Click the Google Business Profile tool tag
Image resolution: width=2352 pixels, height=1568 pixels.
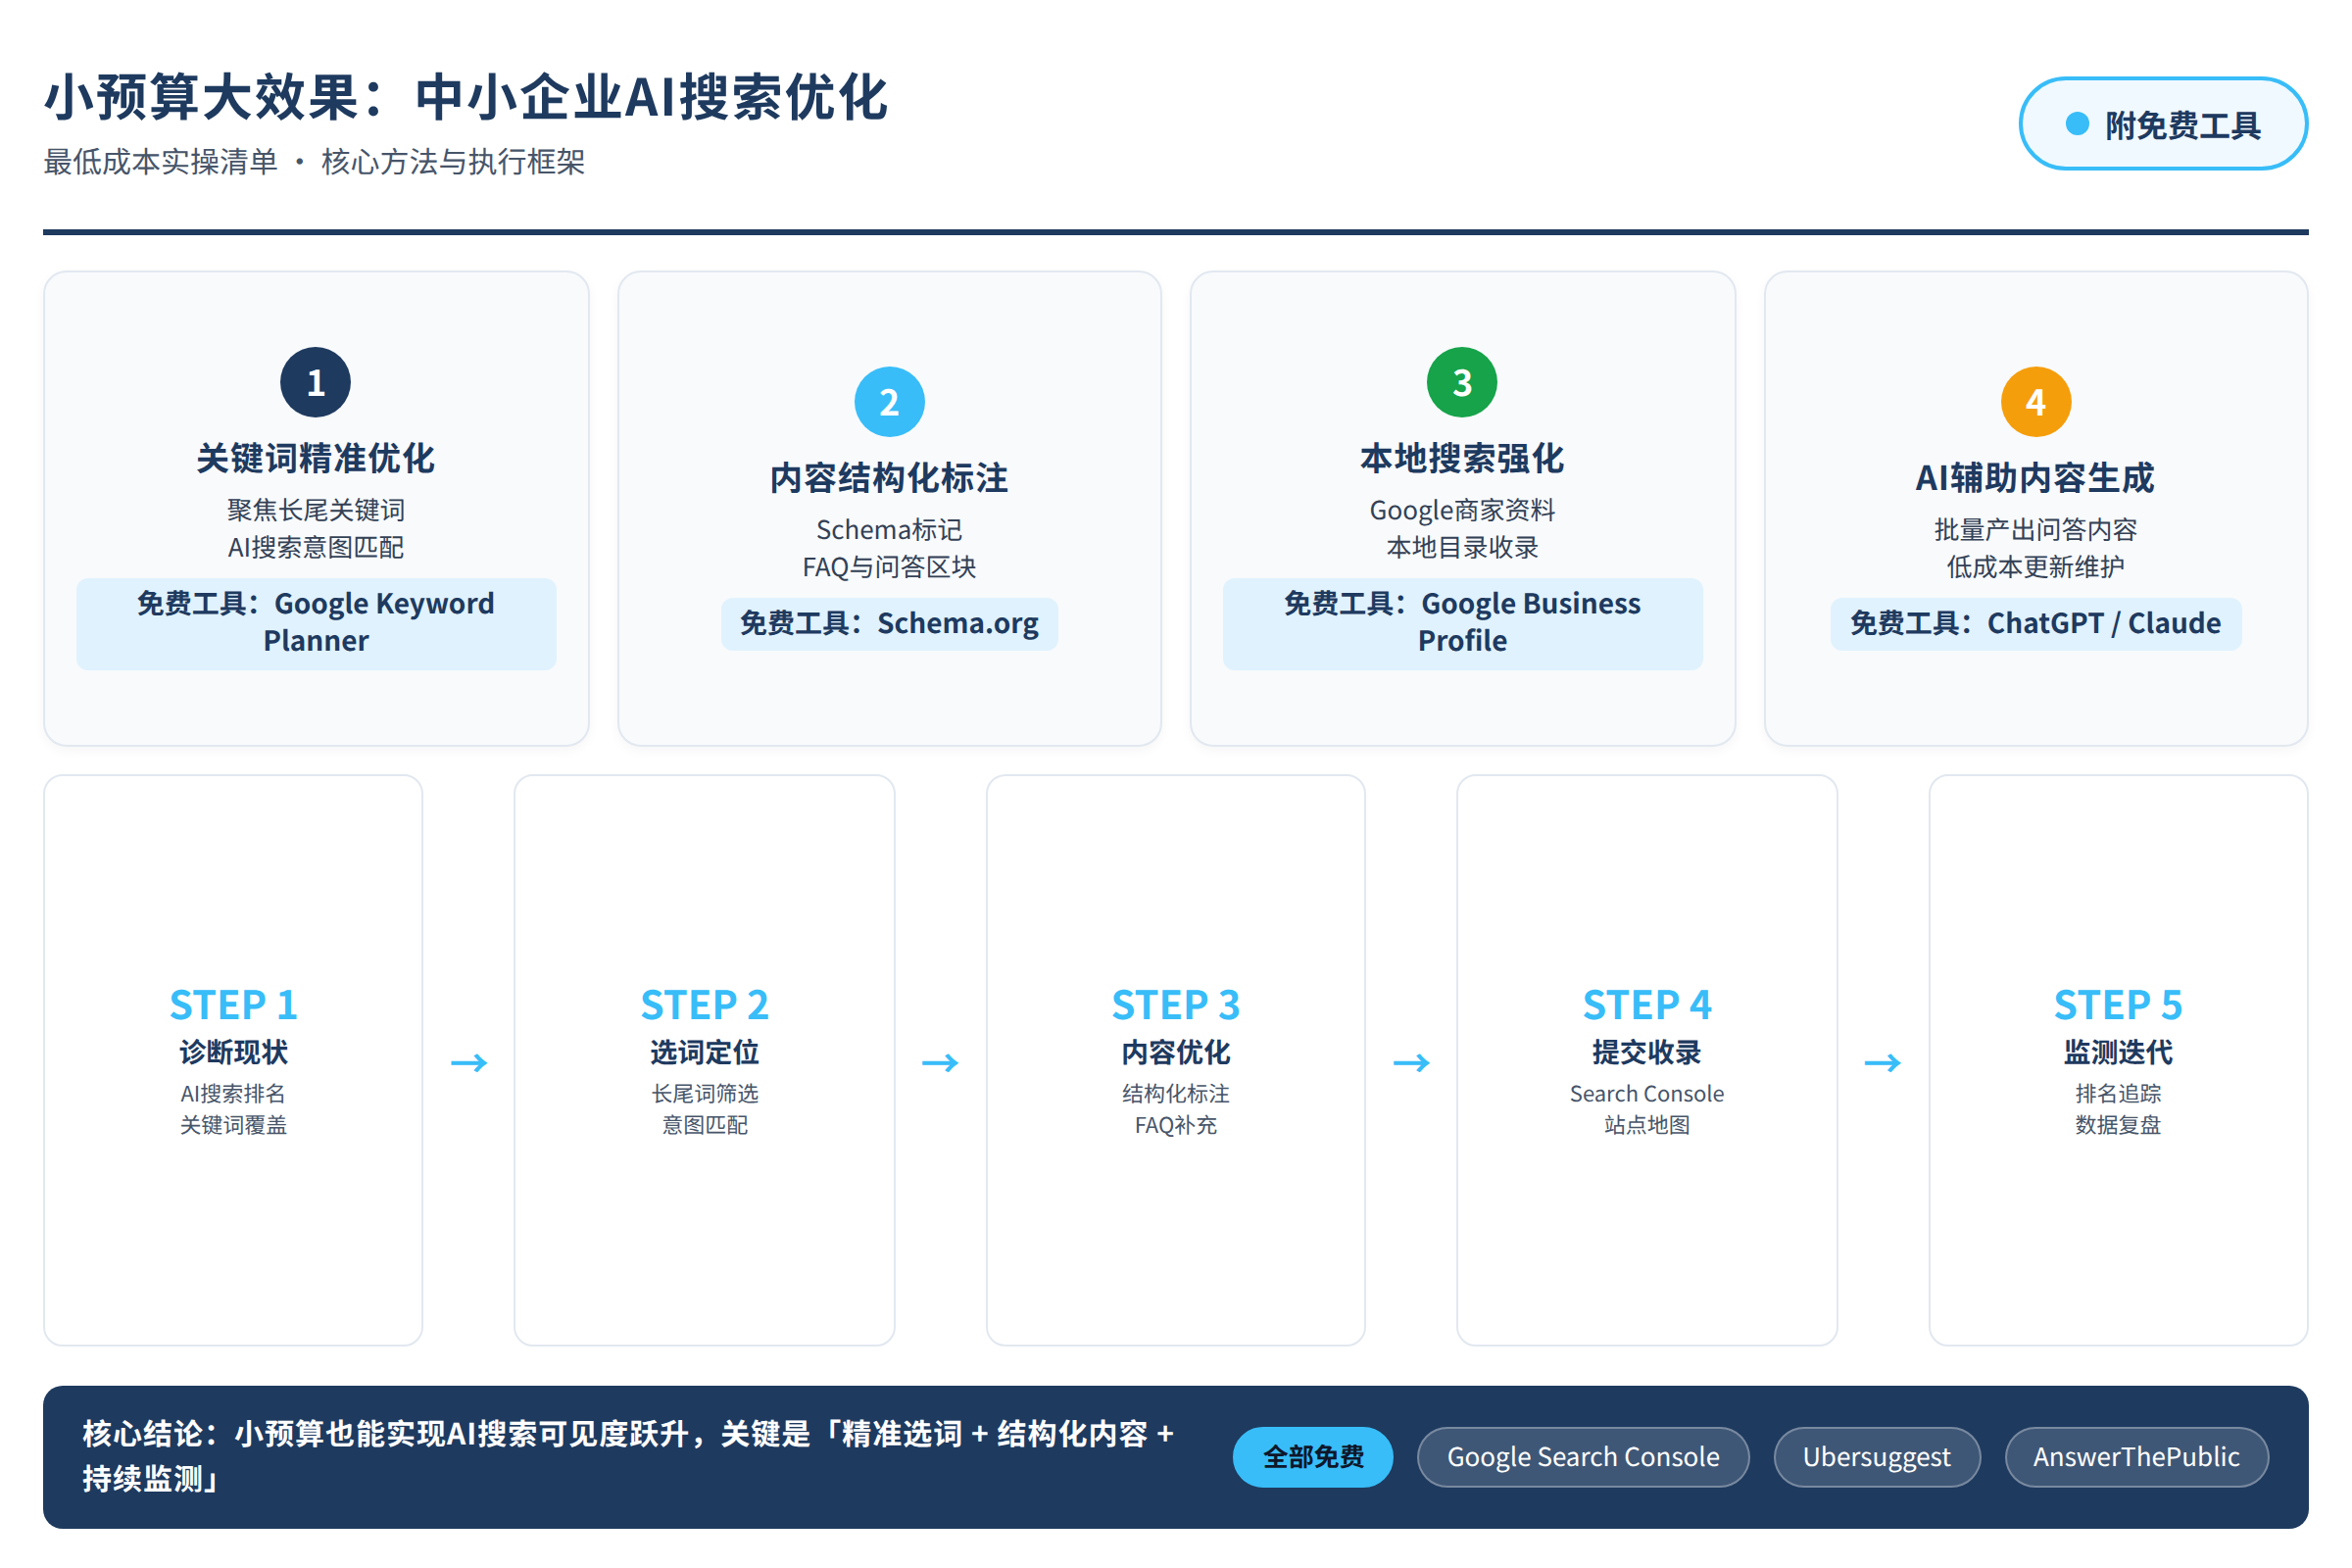click(1462, 623)
